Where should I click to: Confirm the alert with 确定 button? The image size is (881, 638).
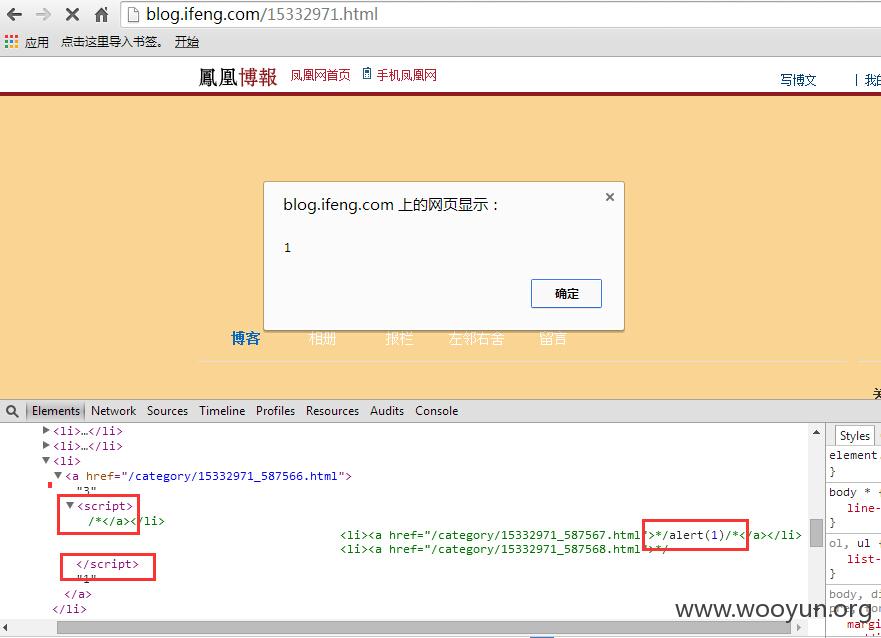tap(566, 293)
